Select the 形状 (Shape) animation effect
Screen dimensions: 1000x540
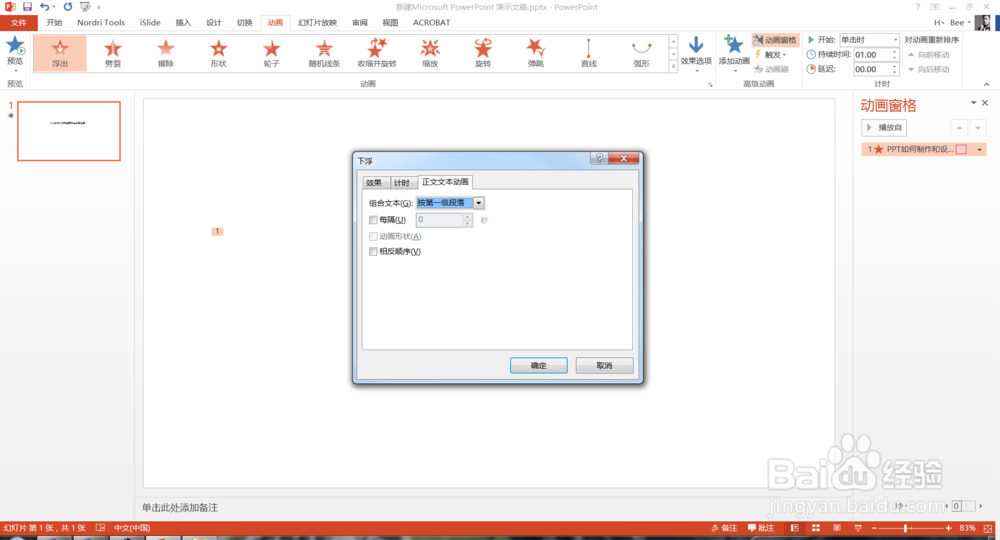(219, 53)
